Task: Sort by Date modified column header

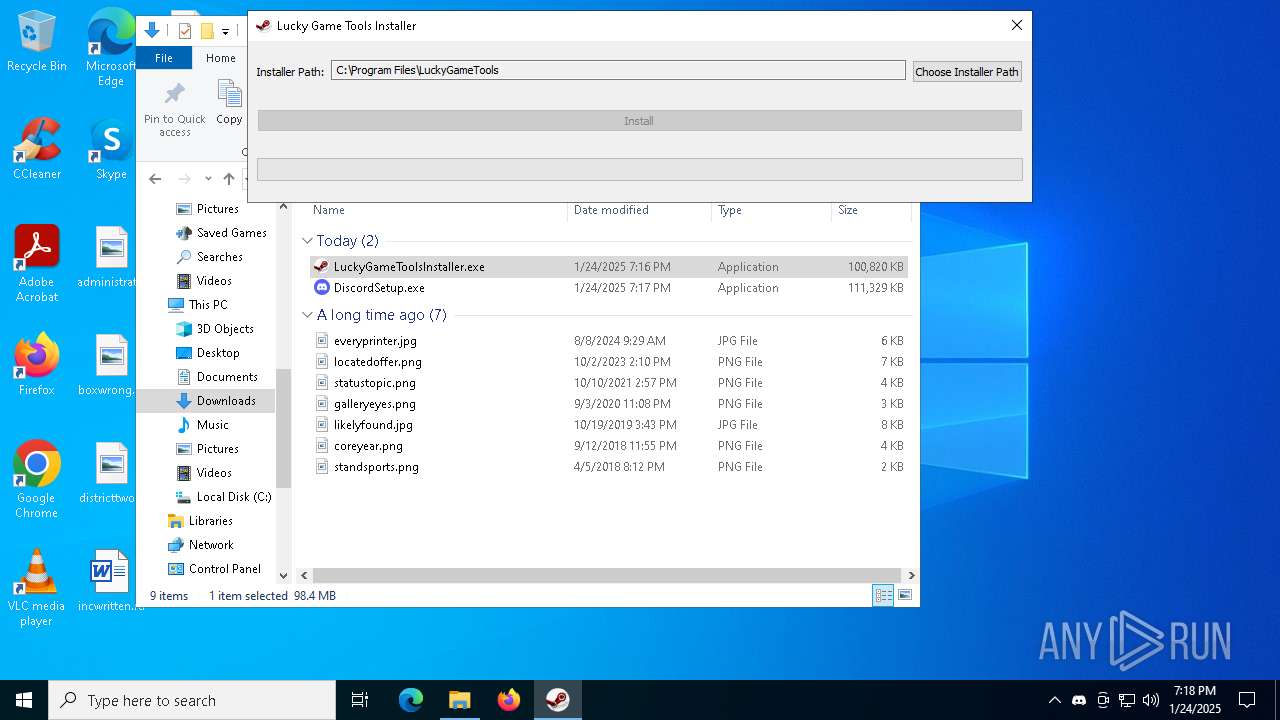Action: (x=611, y=210)
